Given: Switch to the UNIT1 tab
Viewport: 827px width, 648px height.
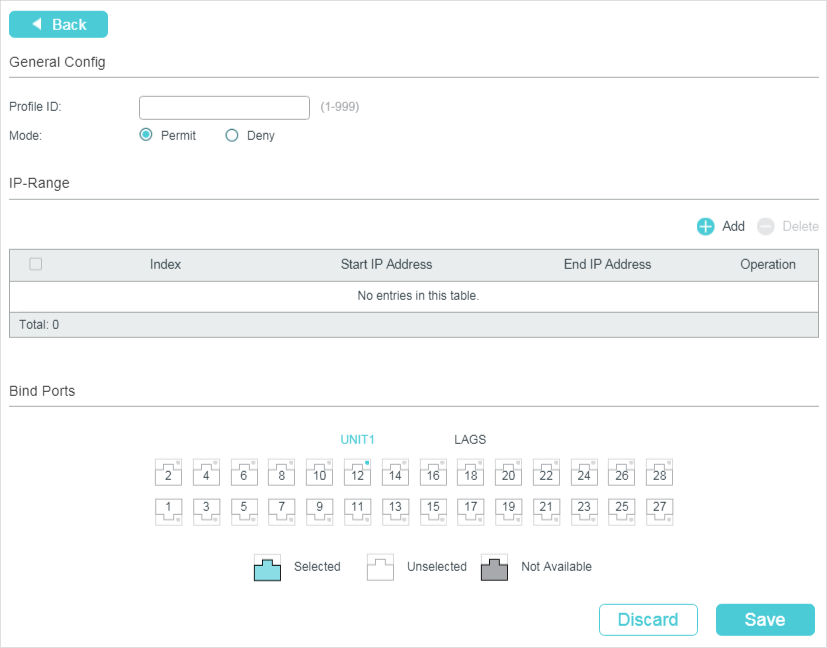Looking at the screenshot, I should point(357,439).
